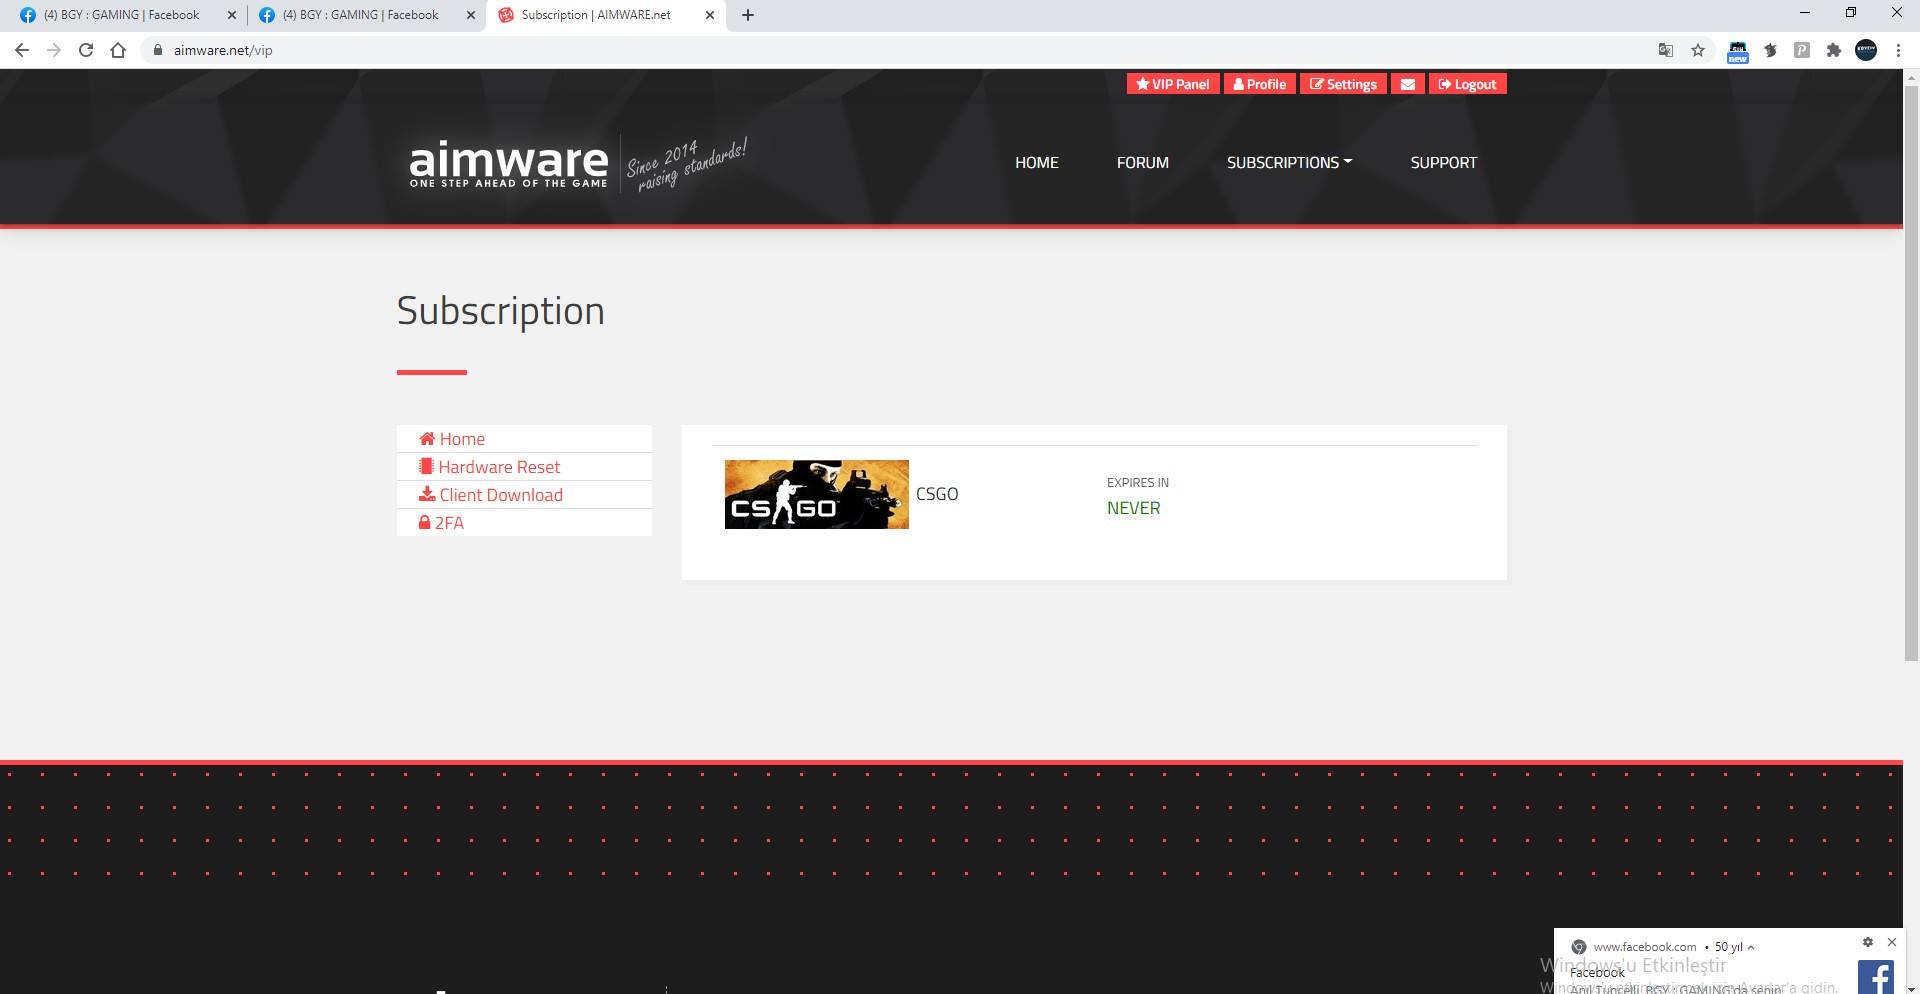
Task: Switch to the first BGY : GAMING Facebook tab
Action: [x=124, y=15]
